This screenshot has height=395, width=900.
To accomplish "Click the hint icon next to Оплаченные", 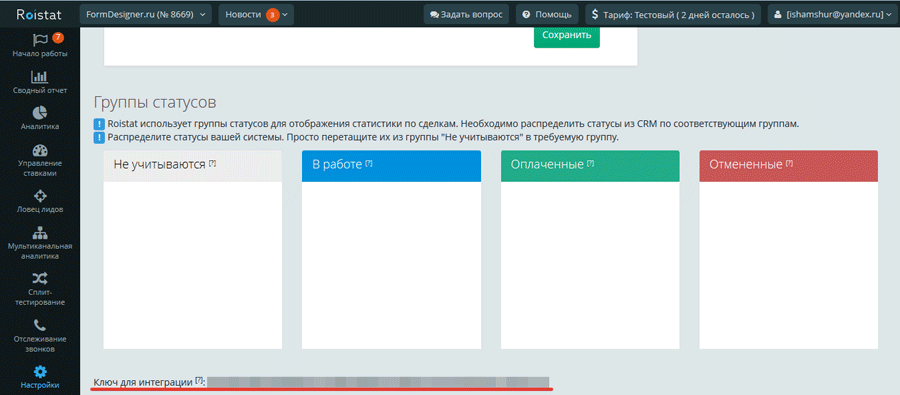I will [591, 164].
